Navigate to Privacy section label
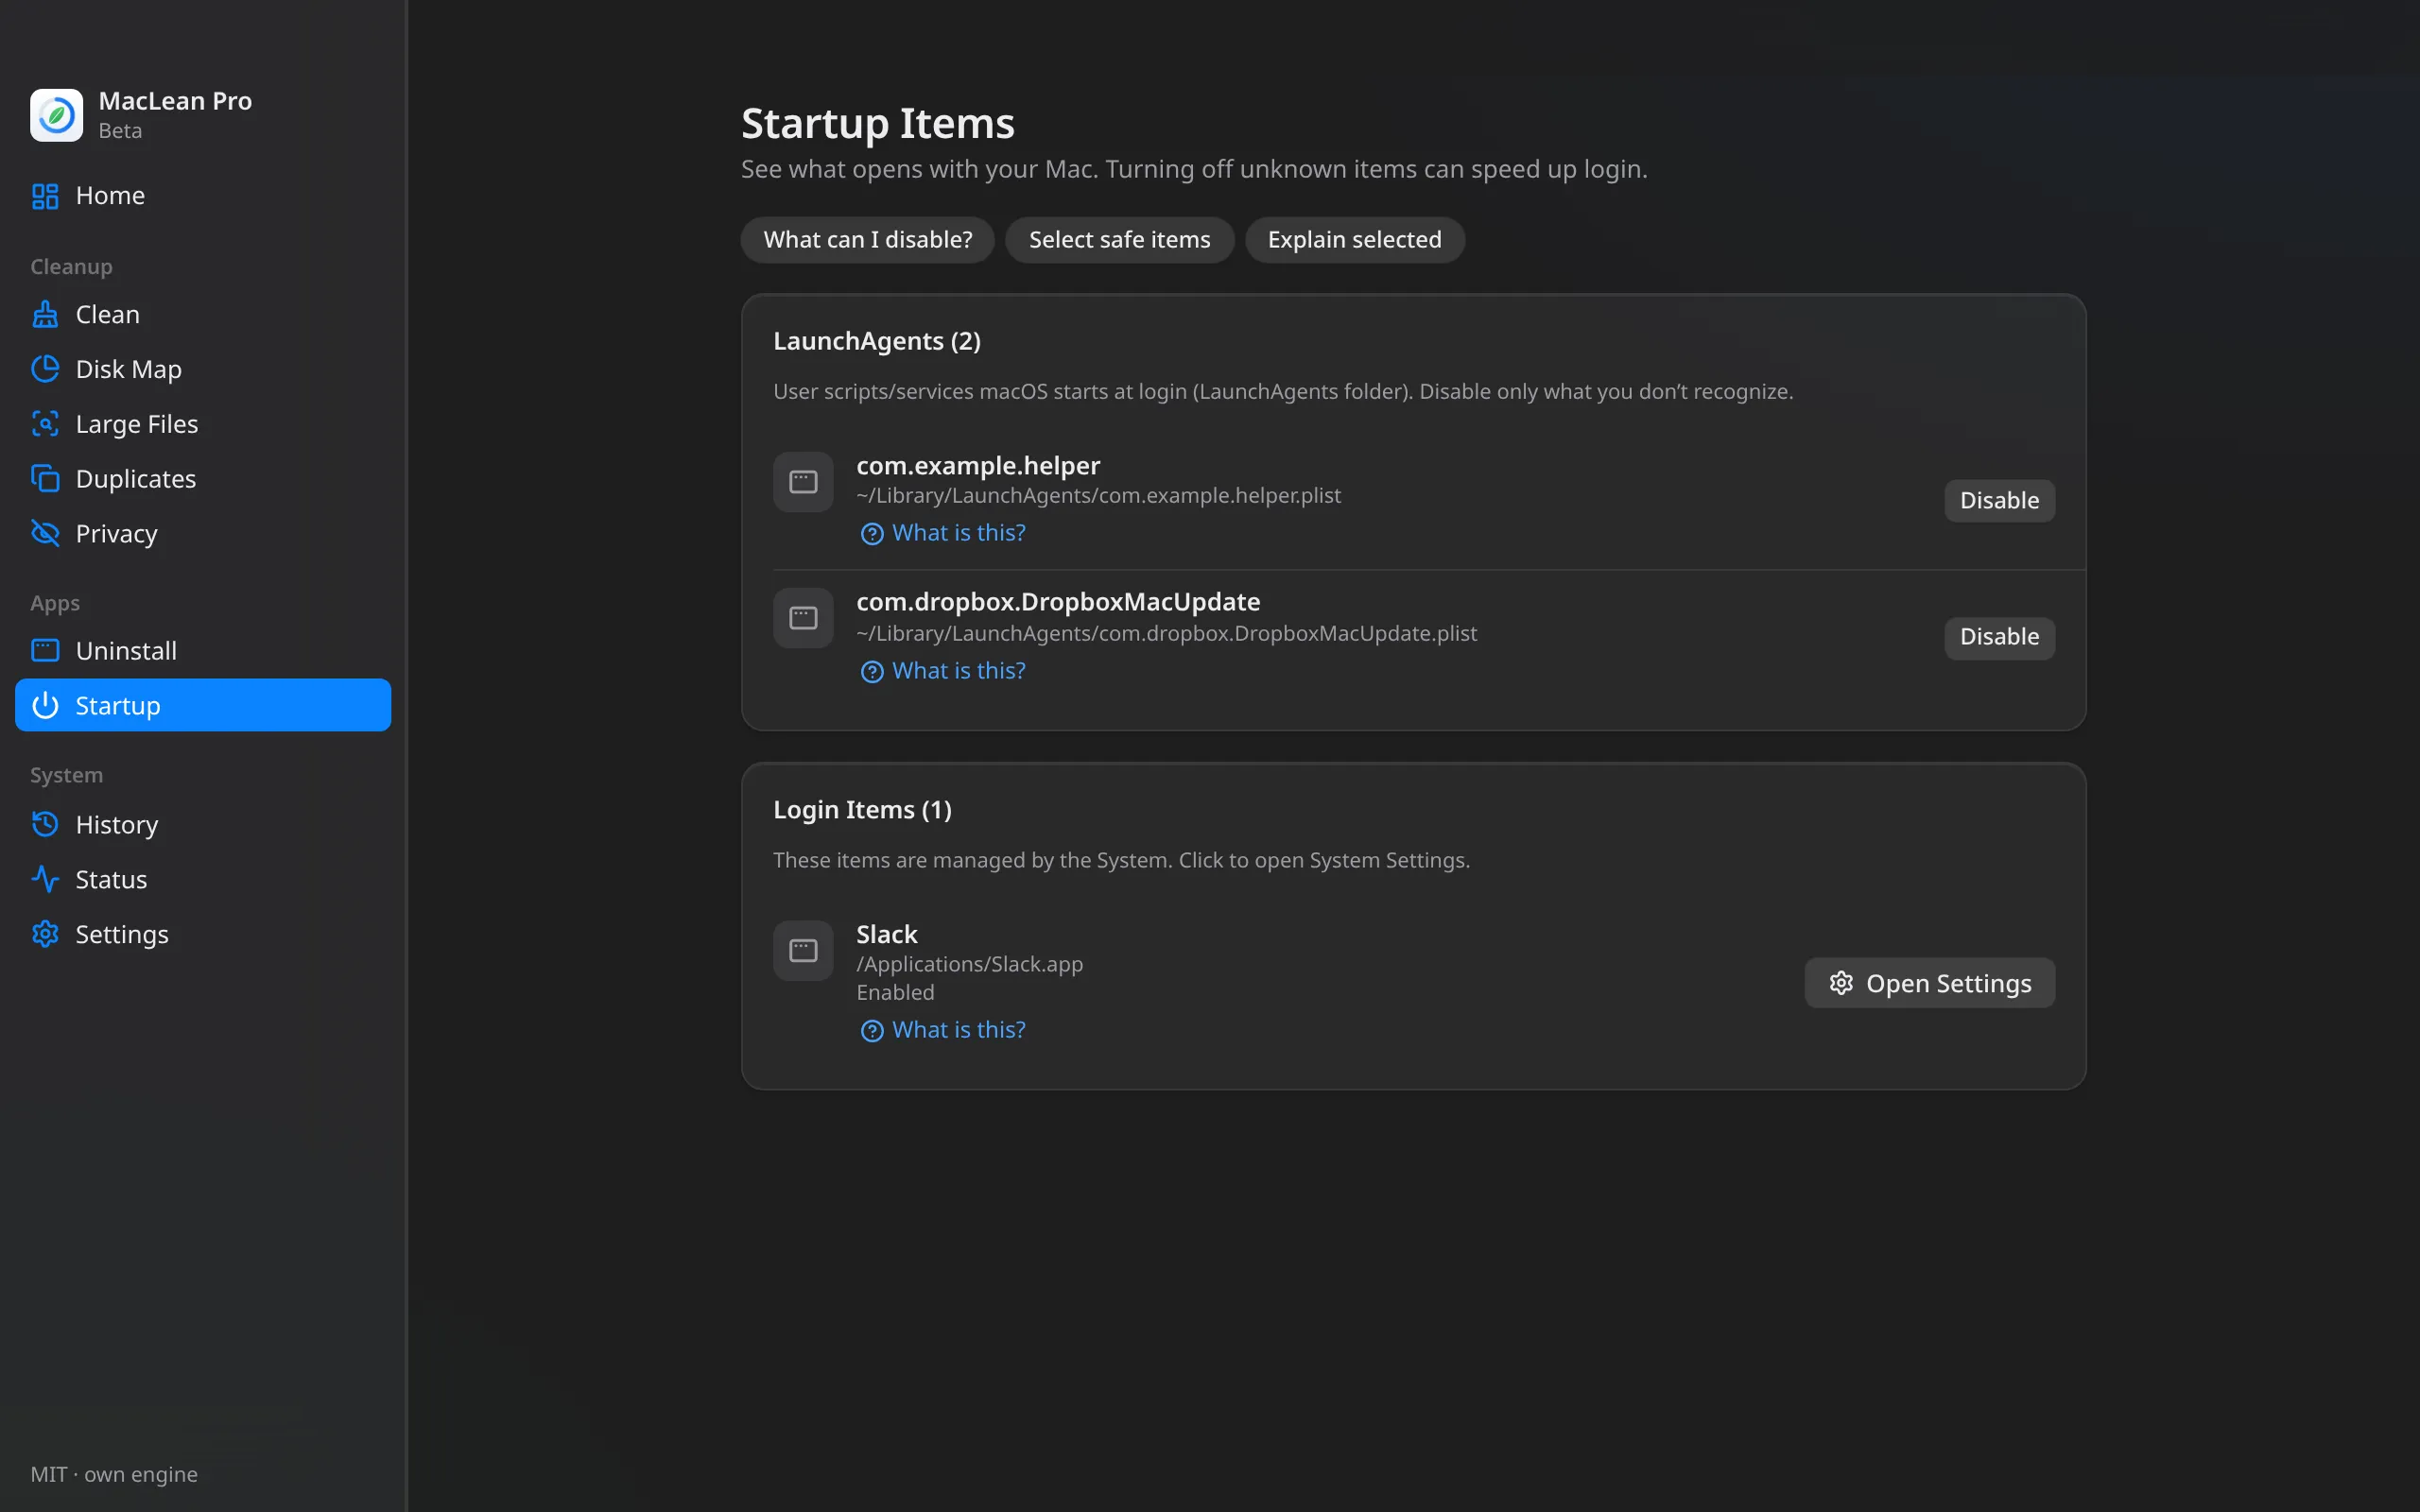This screenshot has height=1512, width=2420. (x=117, y=533)
